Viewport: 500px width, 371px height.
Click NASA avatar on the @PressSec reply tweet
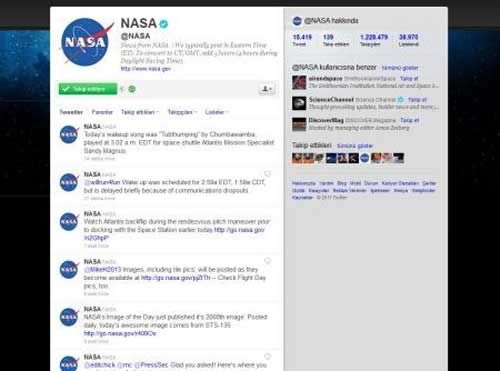69,364
